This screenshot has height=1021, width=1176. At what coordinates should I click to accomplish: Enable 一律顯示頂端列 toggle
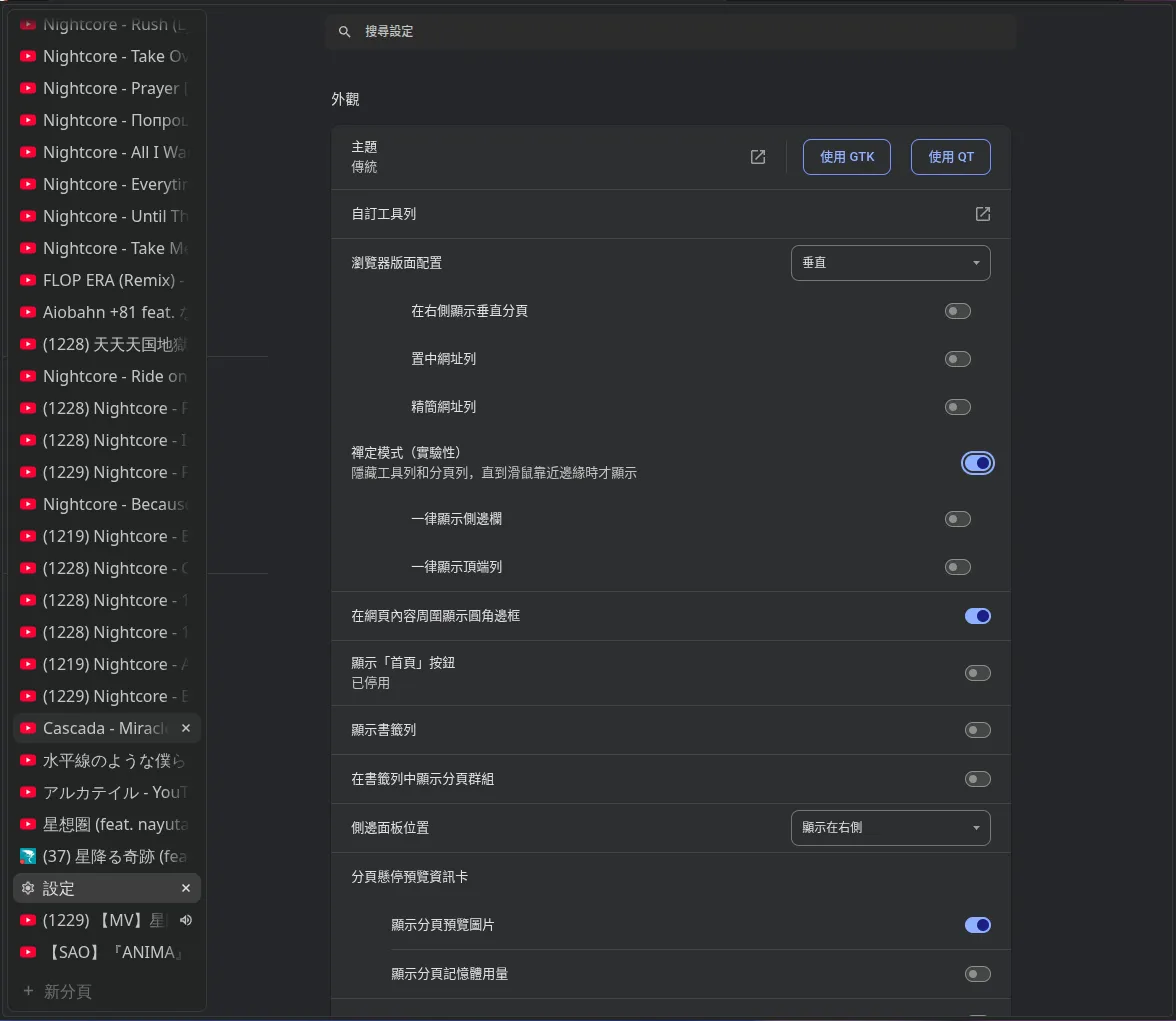tap(958, 567)
